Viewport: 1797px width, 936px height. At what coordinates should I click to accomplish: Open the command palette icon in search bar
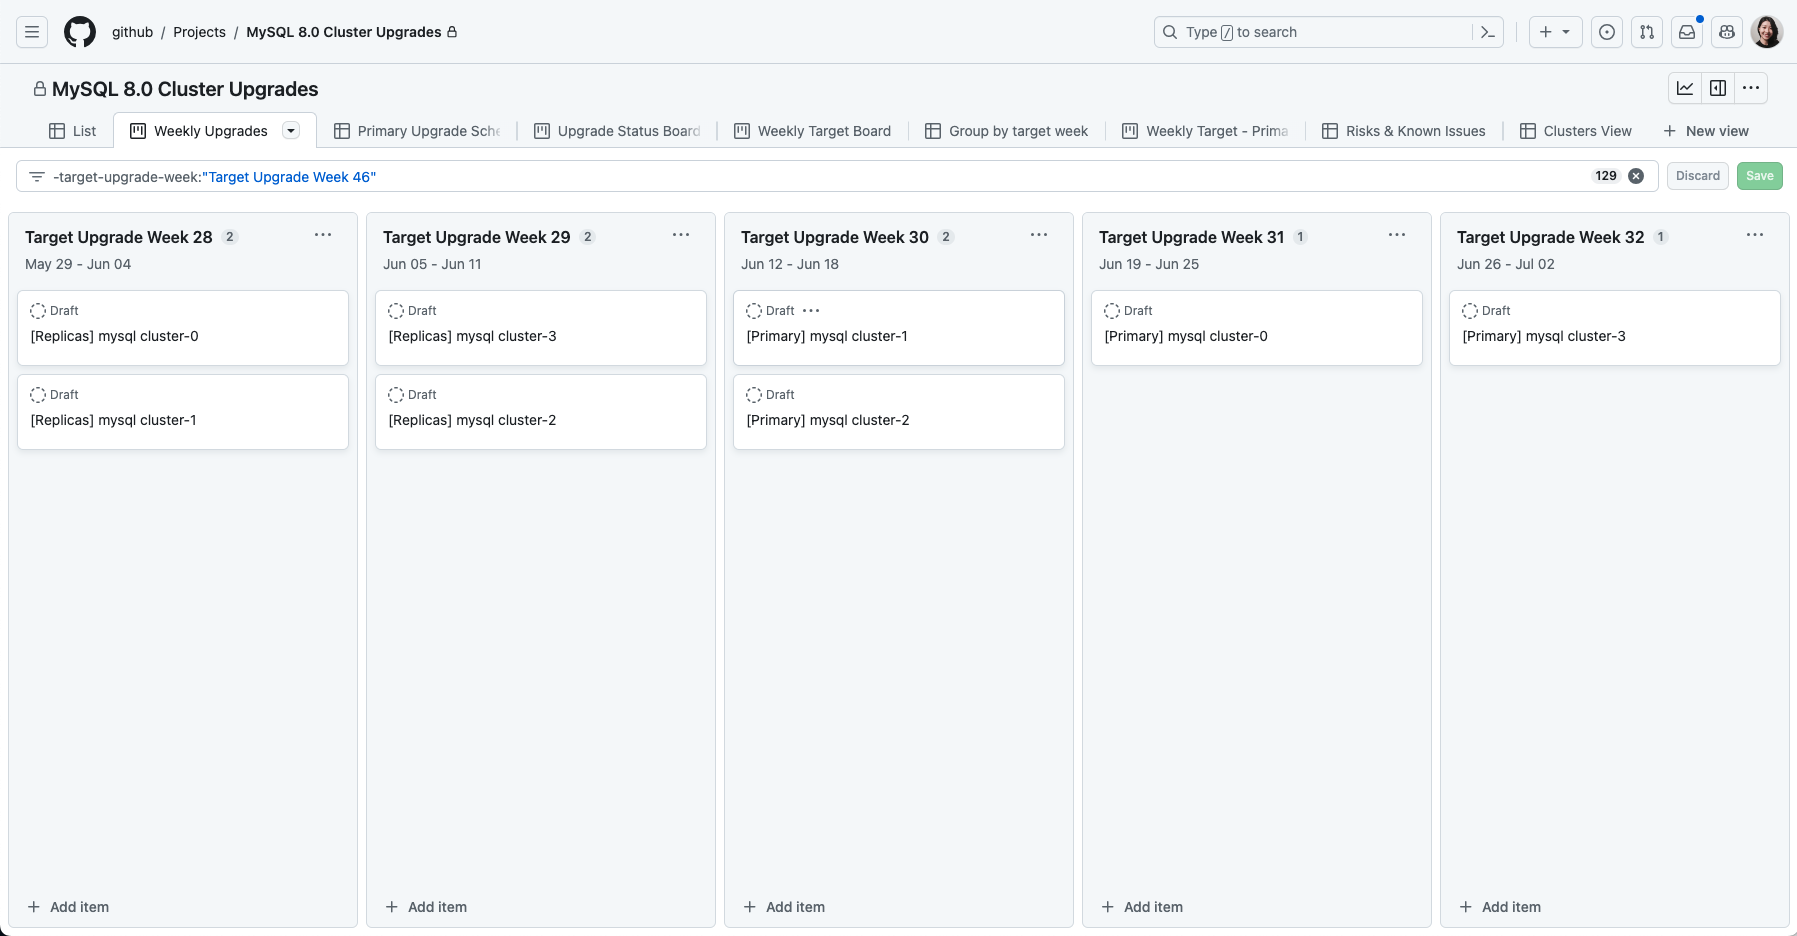click(1488, 32)
